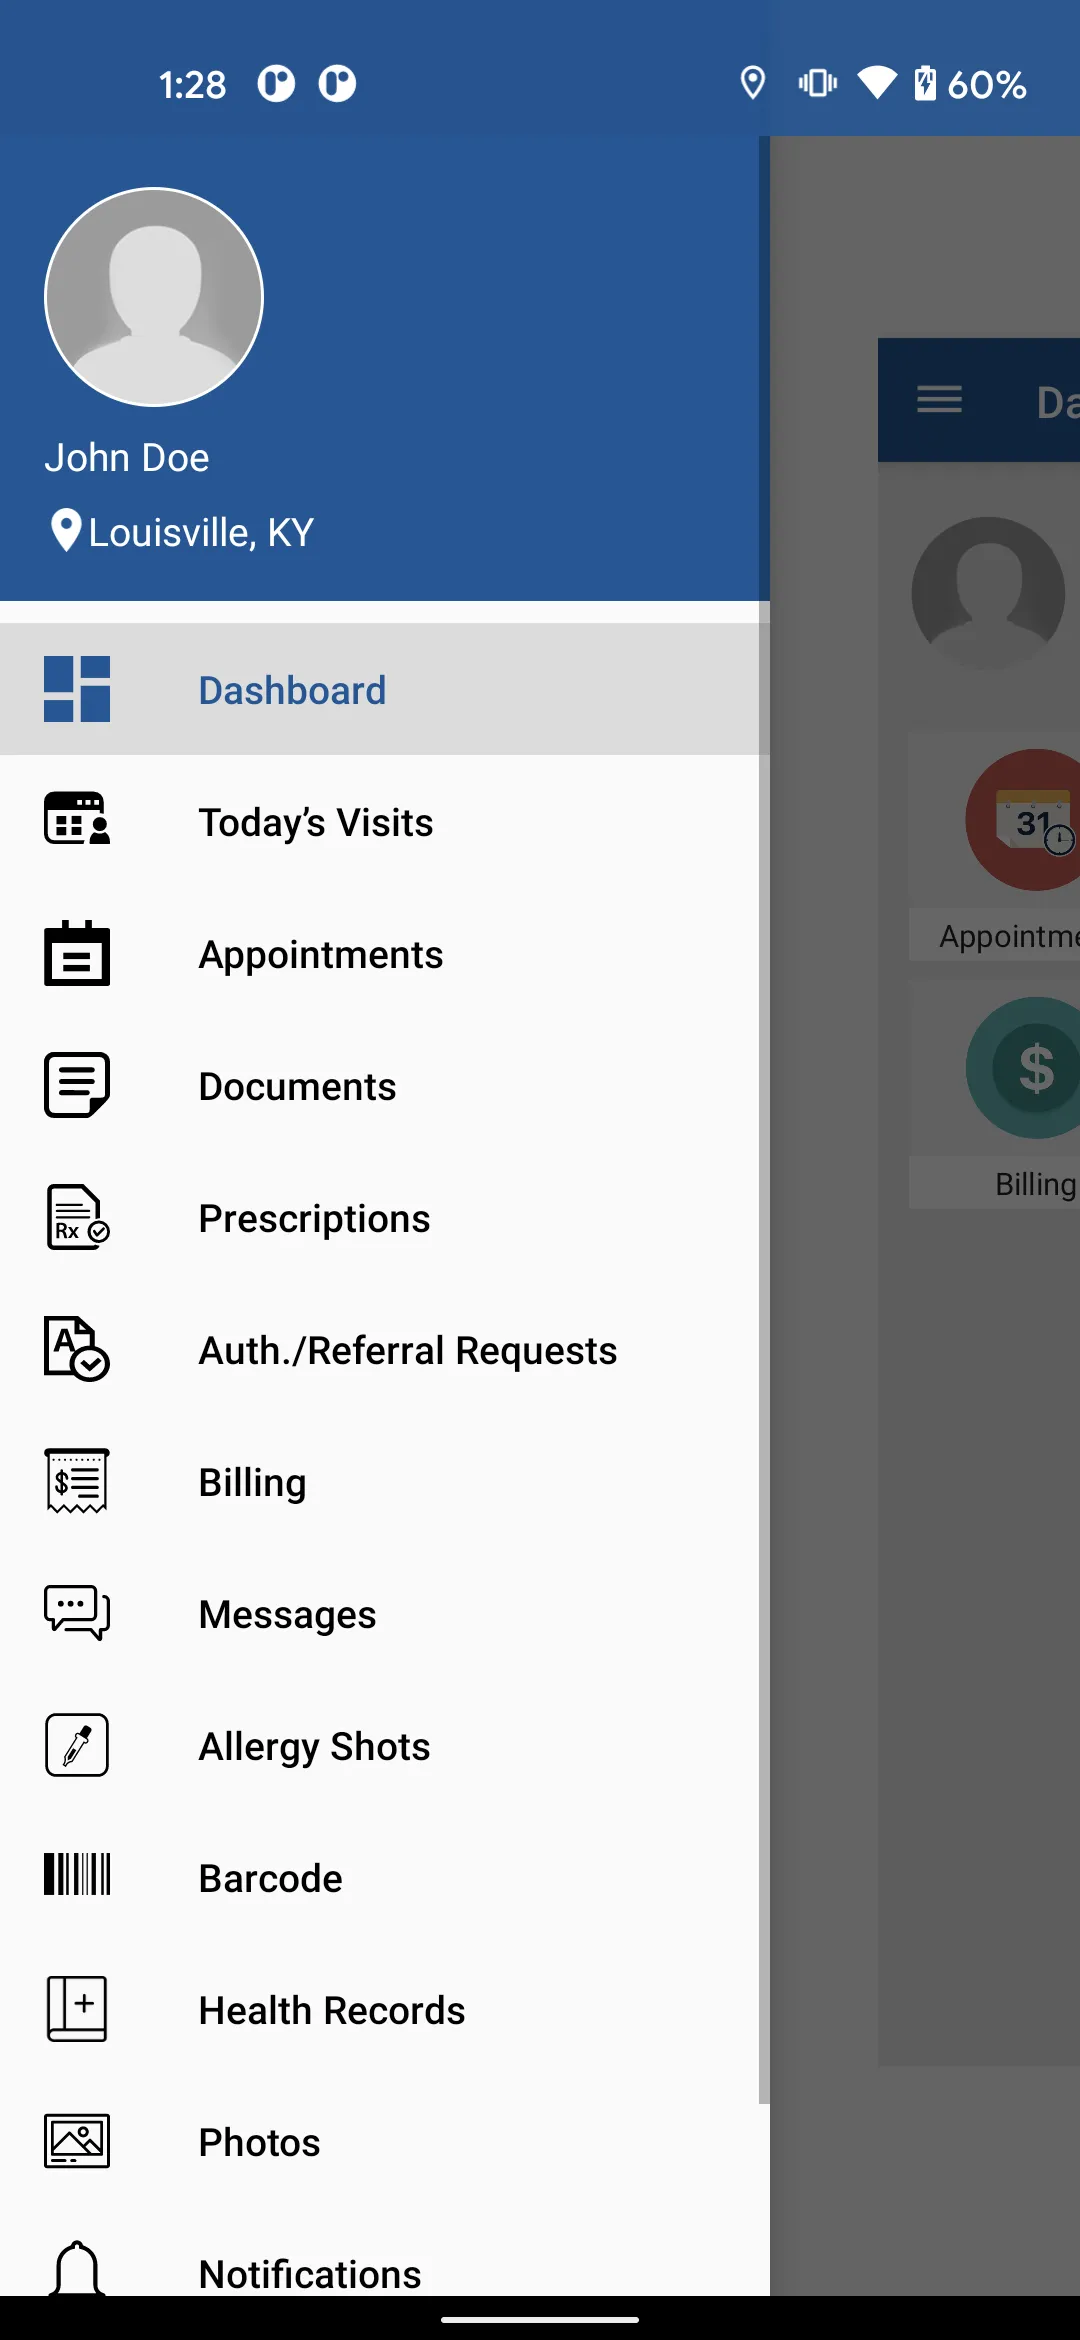Image resolution: width=1080 pixels, height=2340 pixels.
Task: Tap the Allergy Shots syringe icon
Action: point(77,1745)
